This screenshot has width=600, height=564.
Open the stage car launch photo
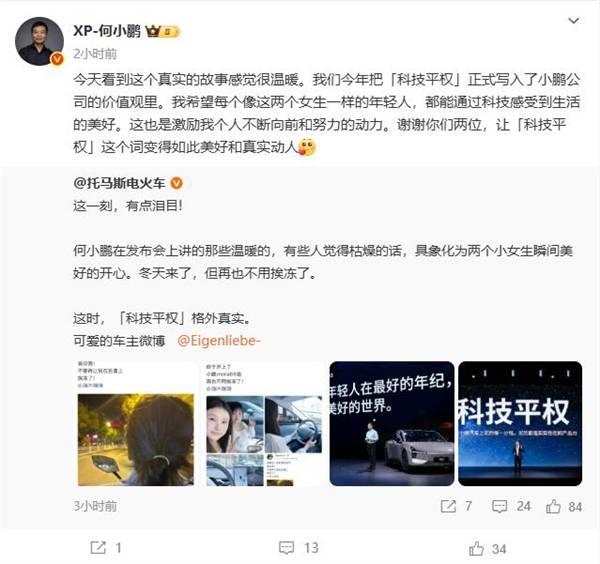pyautogui.click(x=392, y=424)
